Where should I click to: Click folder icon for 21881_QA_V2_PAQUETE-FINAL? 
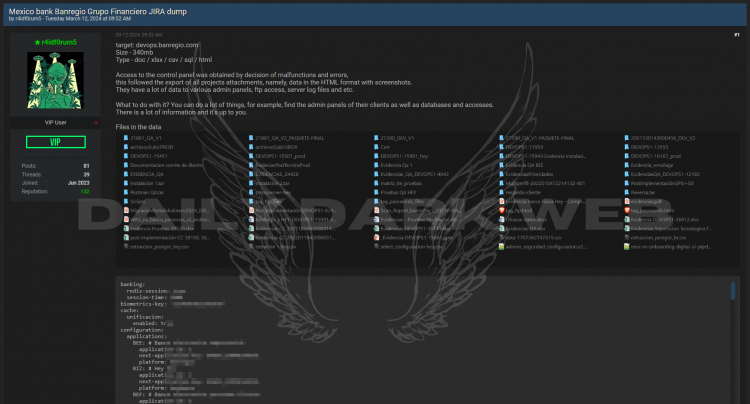click(x=251, y=138)
